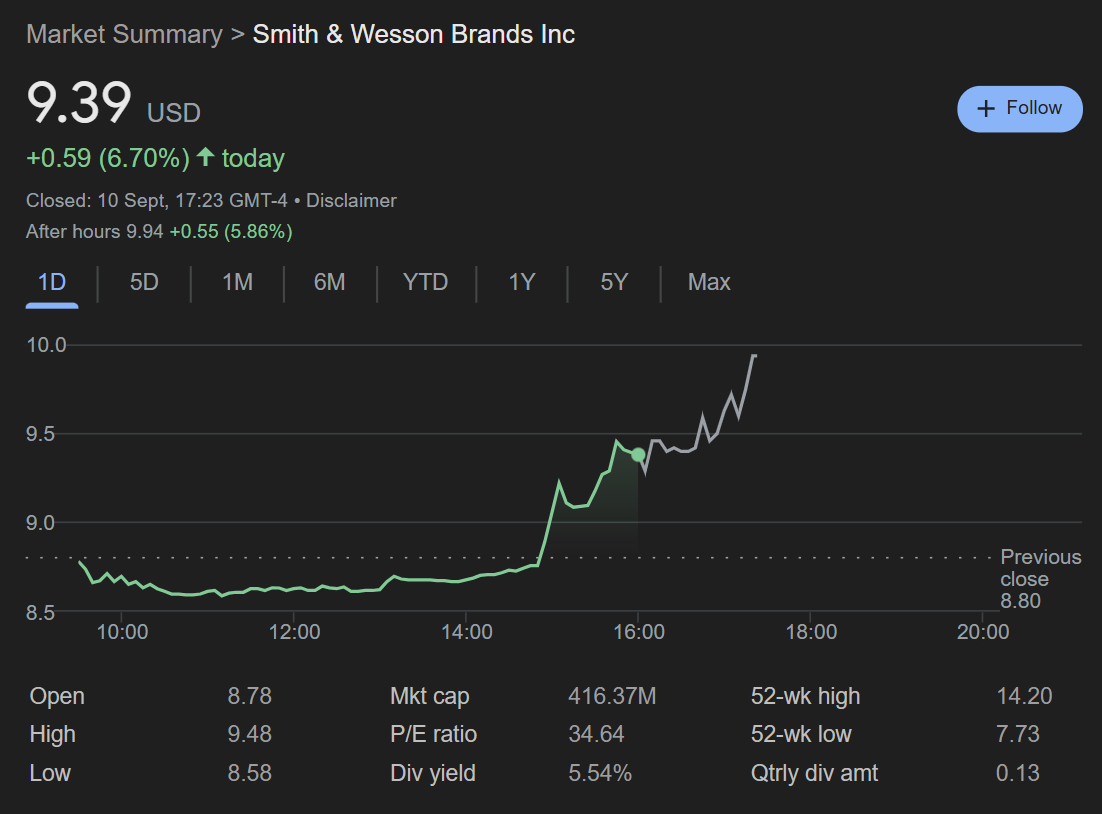Switch to the 5D tab
The image size is (1102, 814).
[x=144, y=282]
